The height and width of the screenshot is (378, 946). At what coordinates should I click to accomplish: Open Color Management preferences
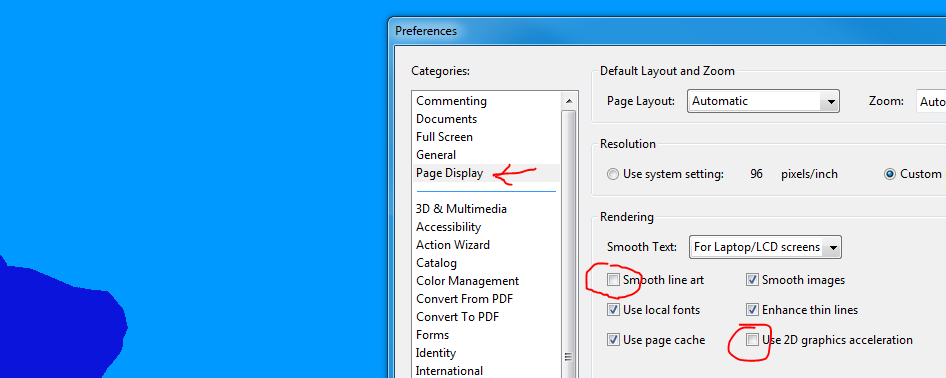coord(468,281)
